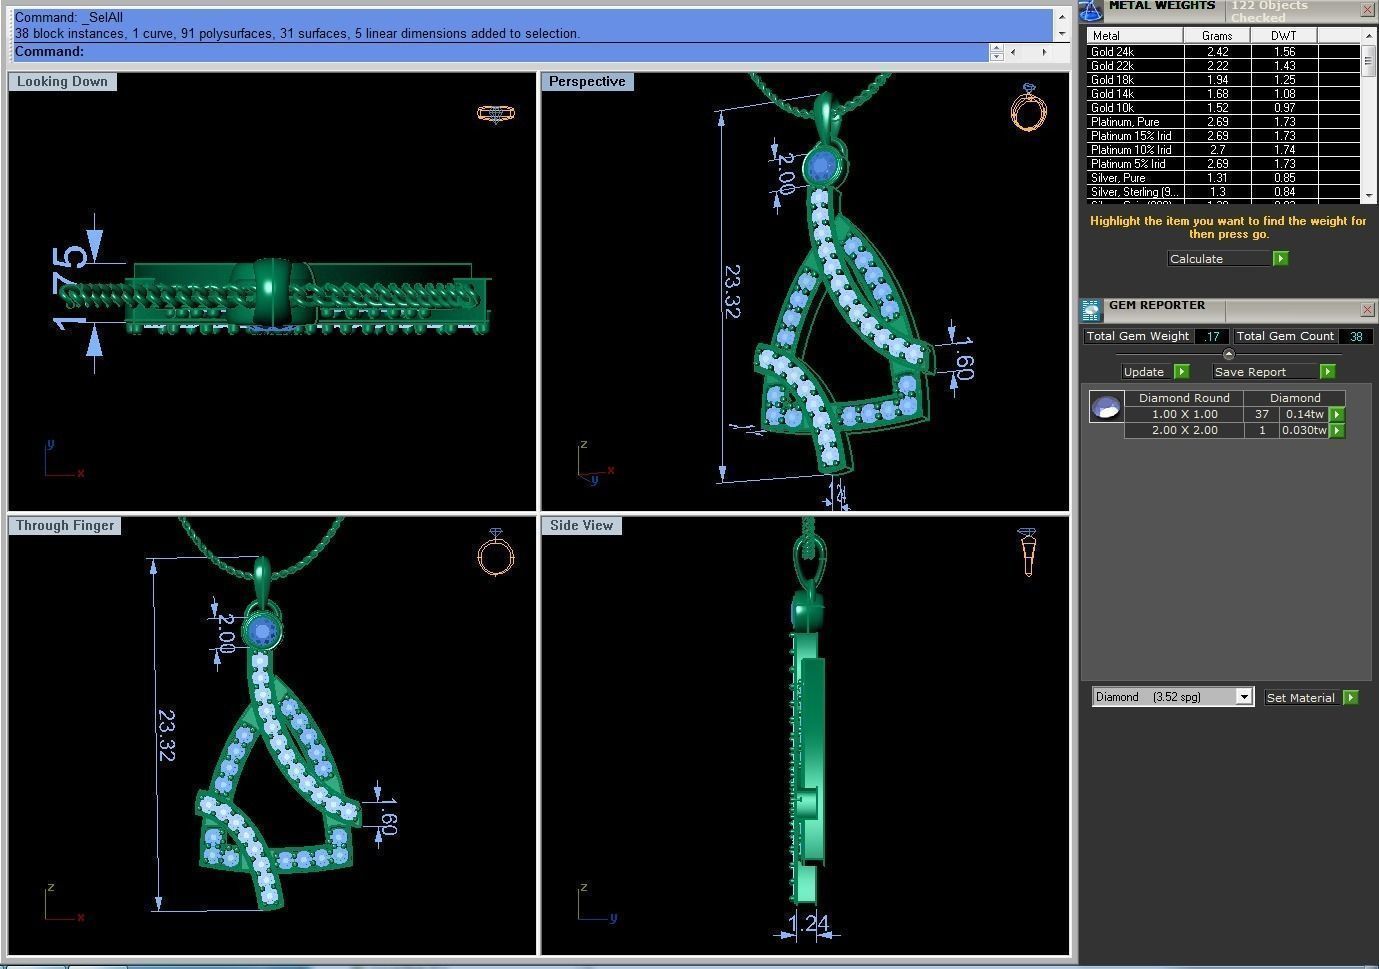The width and height of the screenshot is (1379, 969).
Task: Collapse the Gem Reporter summary using round arrow
Action: (1228, 354)
